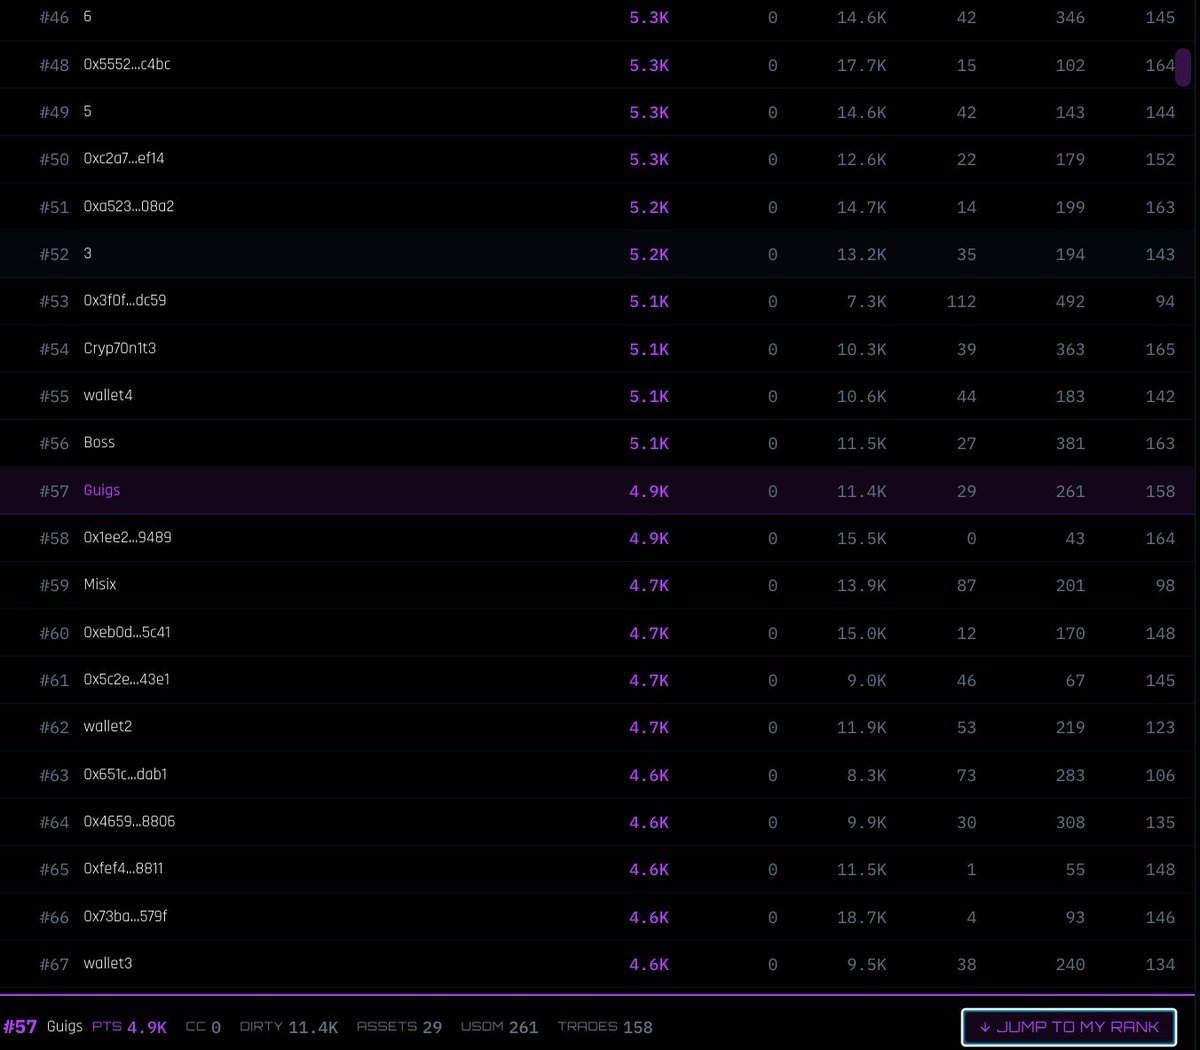The width and height of the screenshot is (1200, 1050).
Task: Click the 73 assets value in row #63
Action: (x=966, y=775)
